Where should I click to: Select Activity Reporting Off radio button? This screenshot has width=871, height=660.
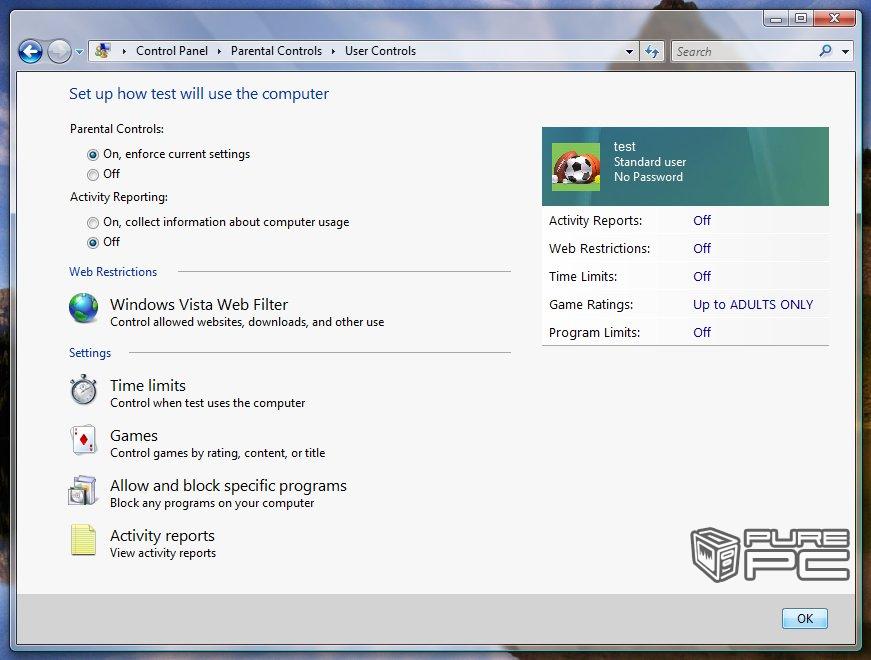[x=93, y=243]
